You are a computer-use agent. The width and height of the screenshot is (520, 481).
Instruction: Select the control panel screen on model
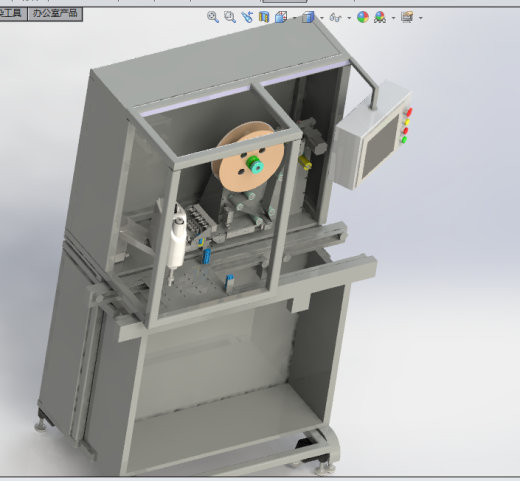(x=380, y=146)
